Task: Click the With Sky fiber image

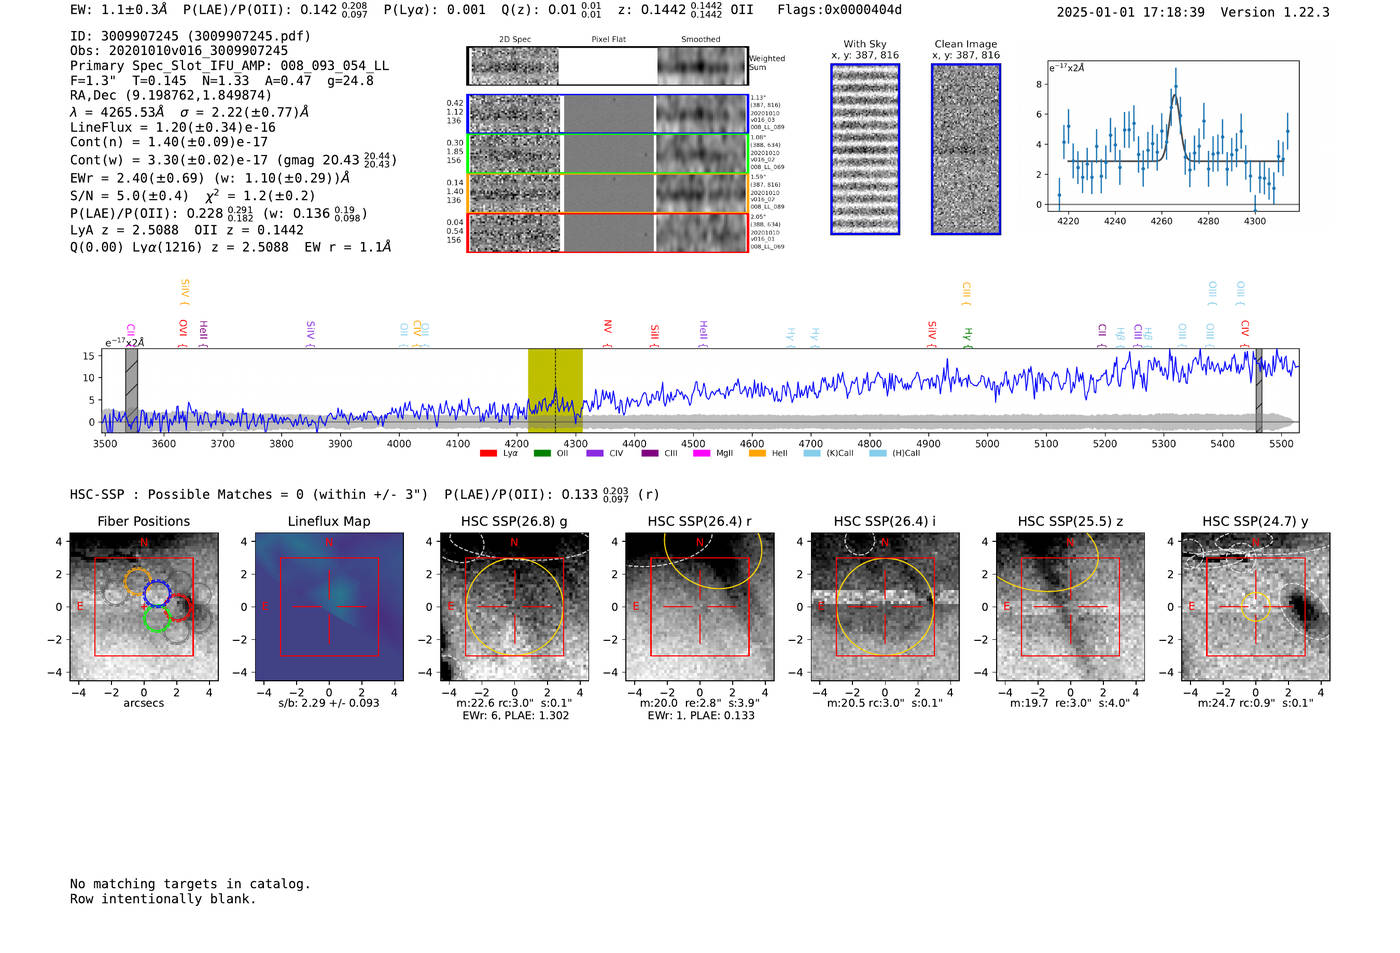Action: click(865, 149)
